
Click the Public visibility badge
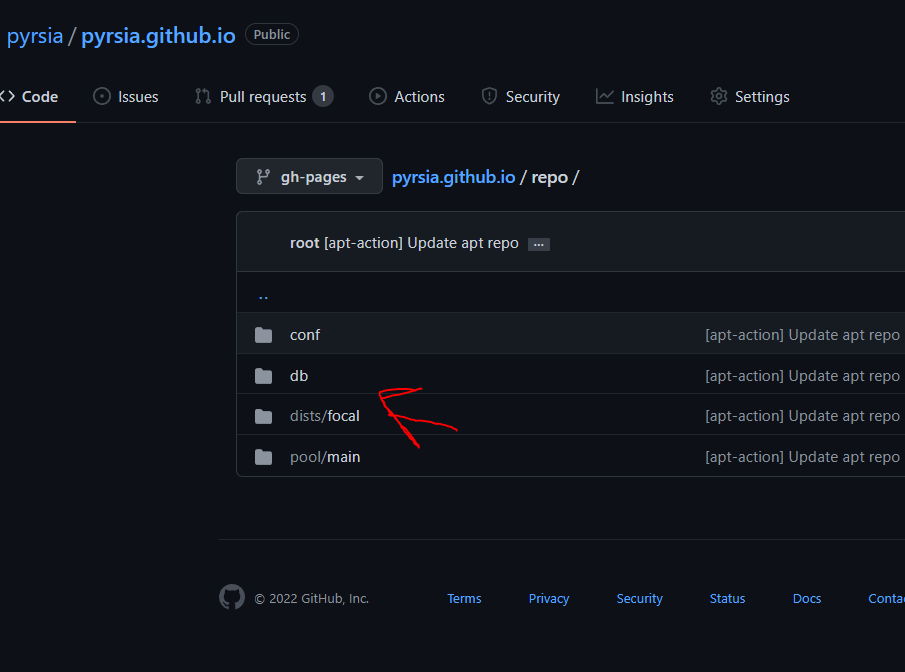[x=272, y=34]
